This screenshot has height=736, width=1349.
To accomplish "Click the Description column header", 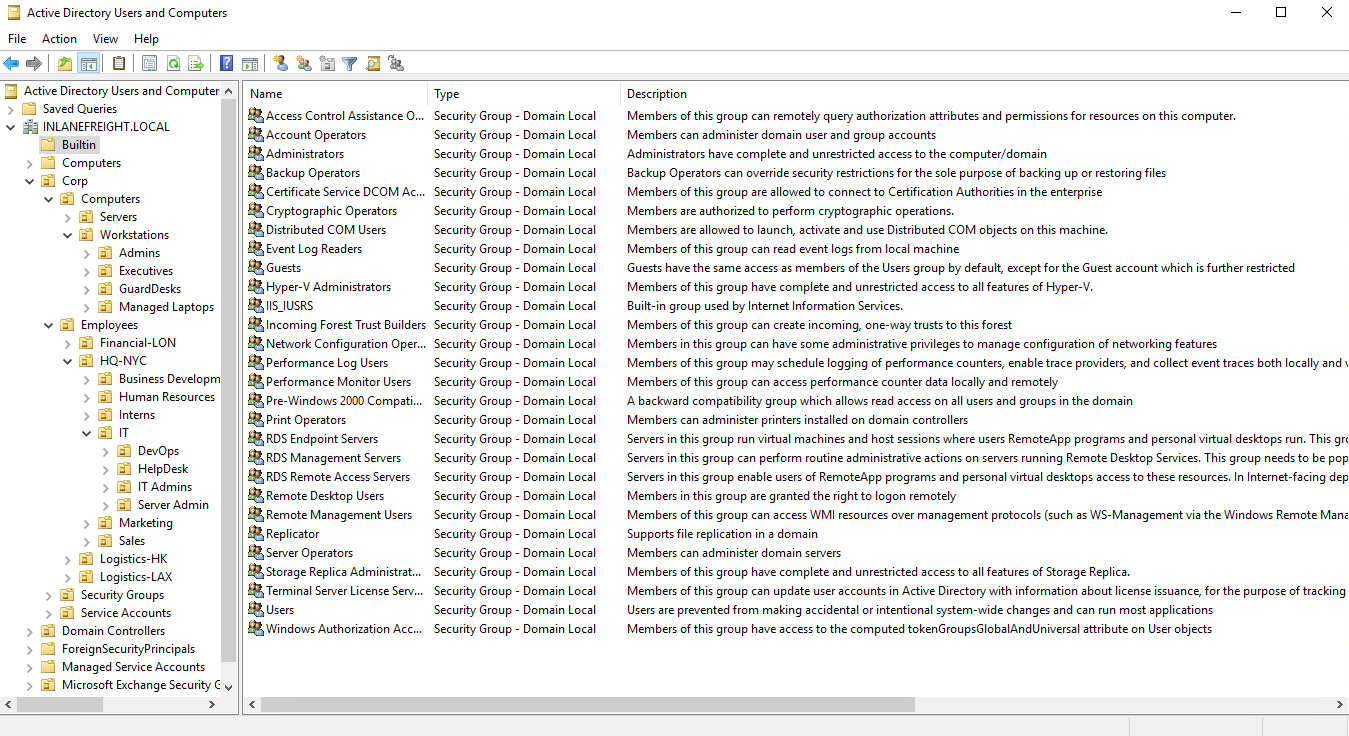I will tap(656, 94).
